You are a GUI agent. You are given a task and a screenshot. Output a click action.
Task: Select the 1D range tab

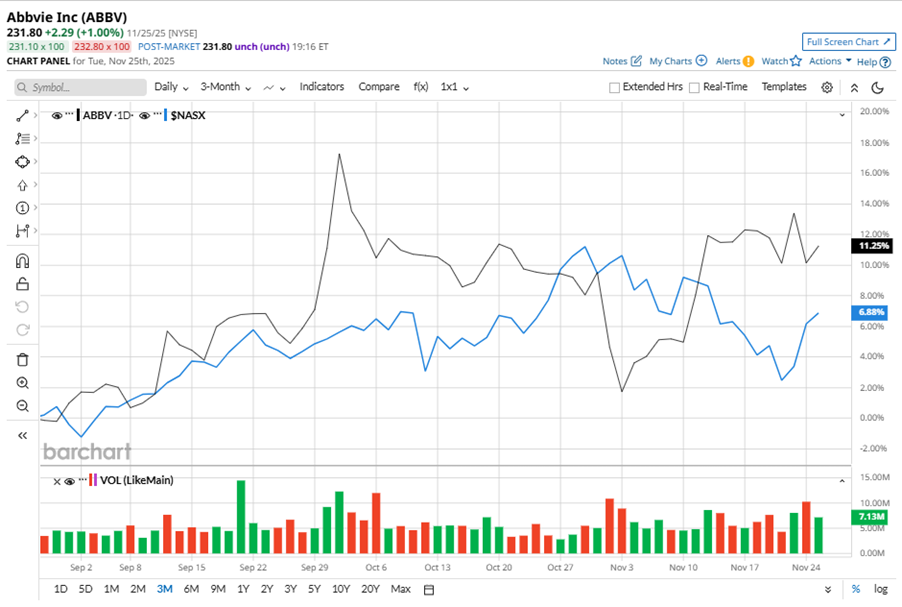tap(60, 589)
